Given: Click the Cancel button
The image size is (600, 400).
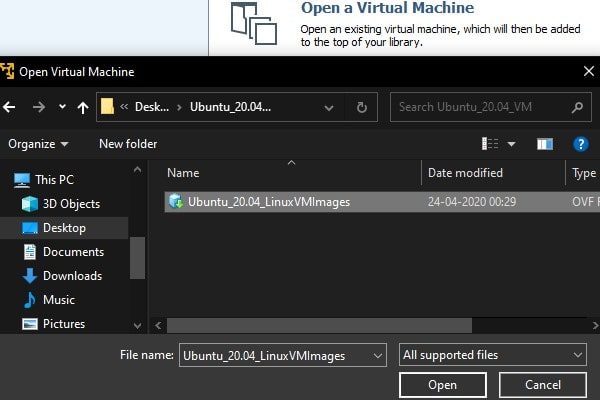Looking at the screenshot, I should 543,385.
